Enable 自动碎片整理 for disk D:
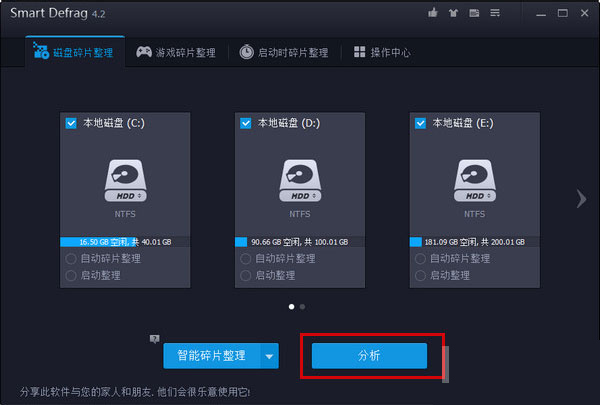600x405 pixels. 245,259
